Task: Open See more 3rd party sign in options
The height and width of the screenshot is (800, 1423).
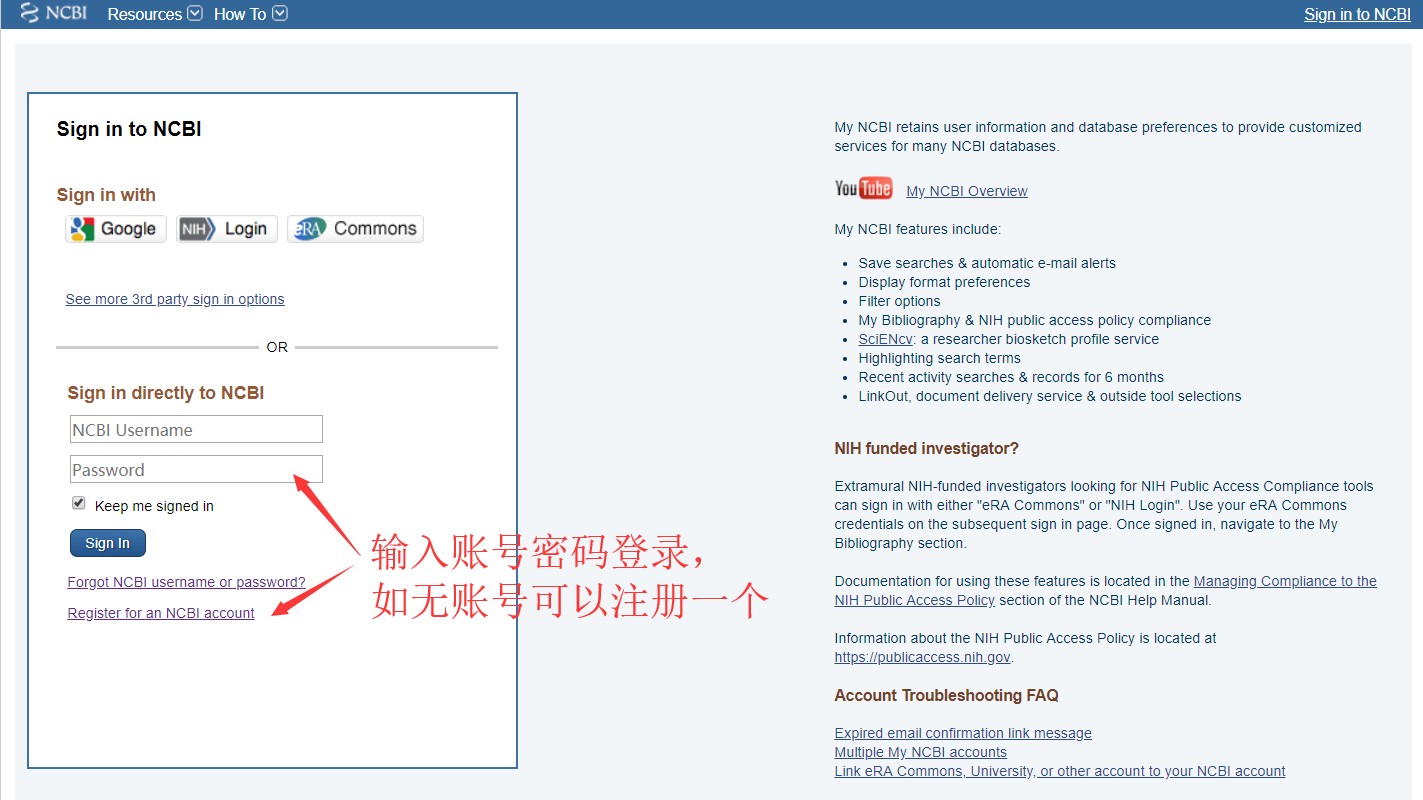Action: [x=175, y=299]
